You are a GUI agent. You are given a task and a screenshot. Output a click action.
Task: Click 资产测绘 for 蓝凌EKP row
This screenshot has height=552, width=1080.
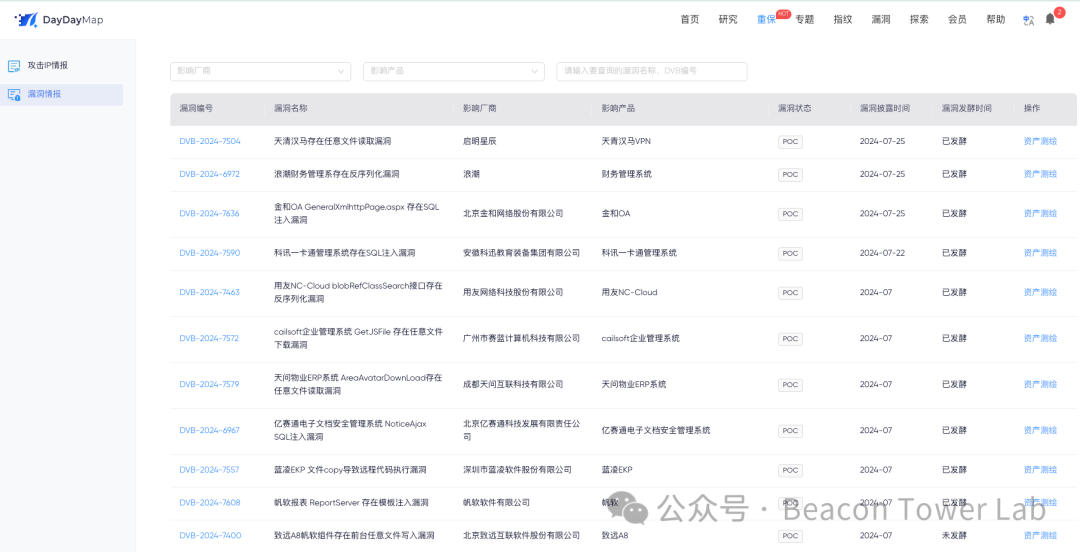point(1040,469)
